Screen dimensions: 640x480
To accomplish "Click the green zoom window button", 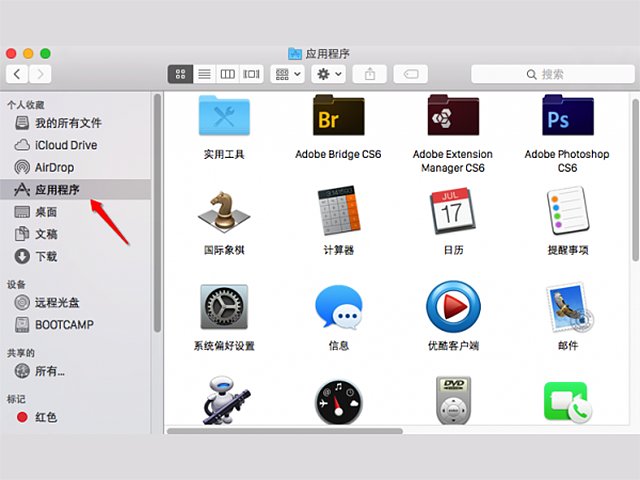I will (x=45, y=53).
